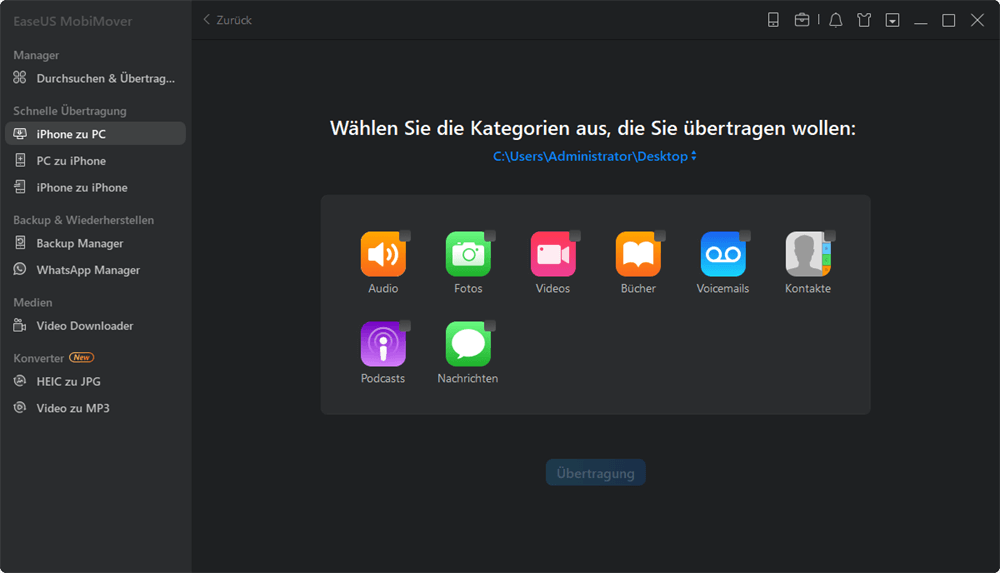Close the MobiMover window
Viewport: 1000px width, 573px height.
[977, 20]
